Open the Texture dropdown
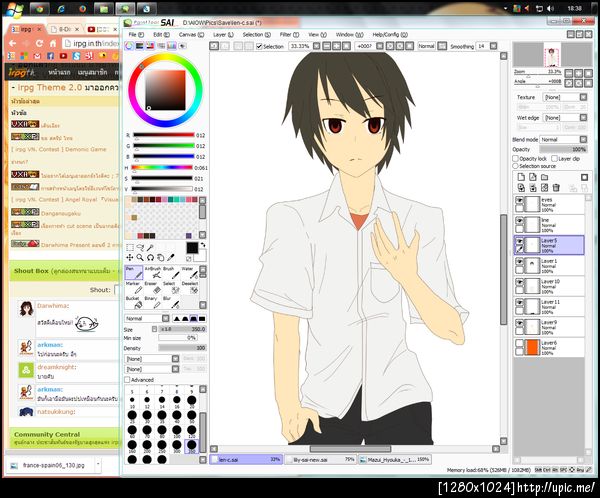The image size is (600, 498). [565, 97]
